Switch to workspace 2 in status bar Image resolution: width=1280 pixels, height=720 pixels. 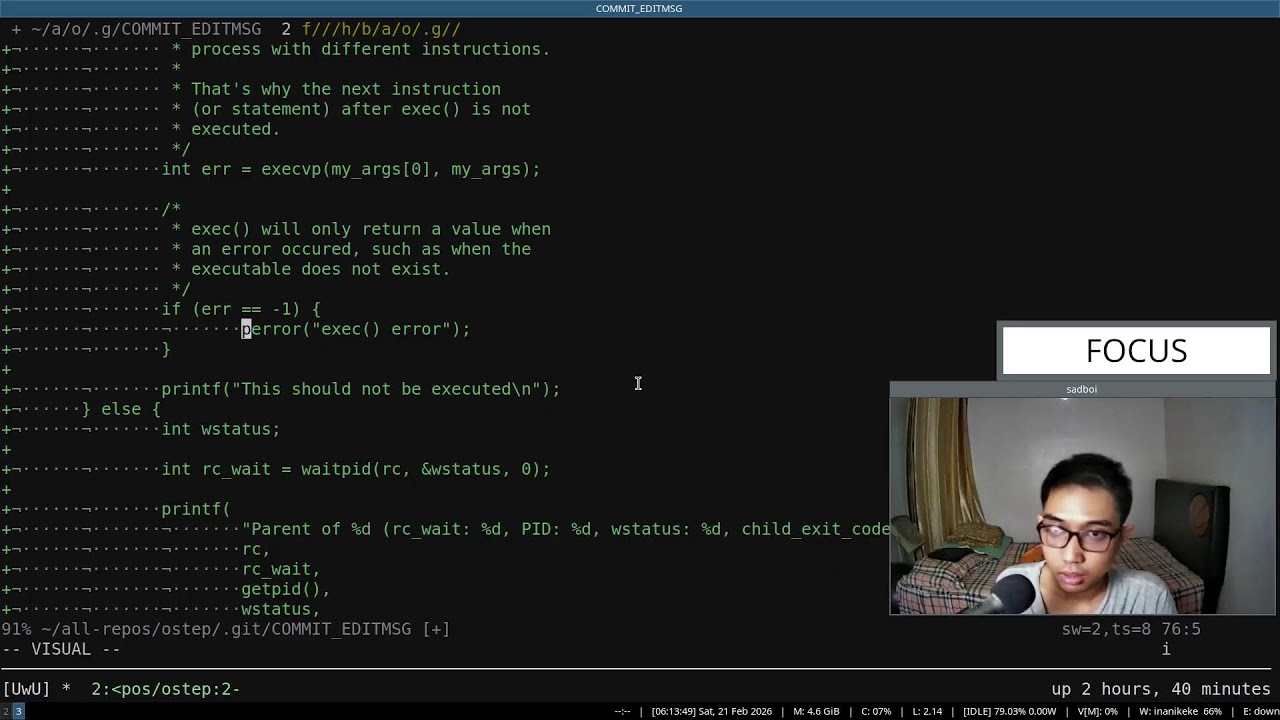(5, 711)
